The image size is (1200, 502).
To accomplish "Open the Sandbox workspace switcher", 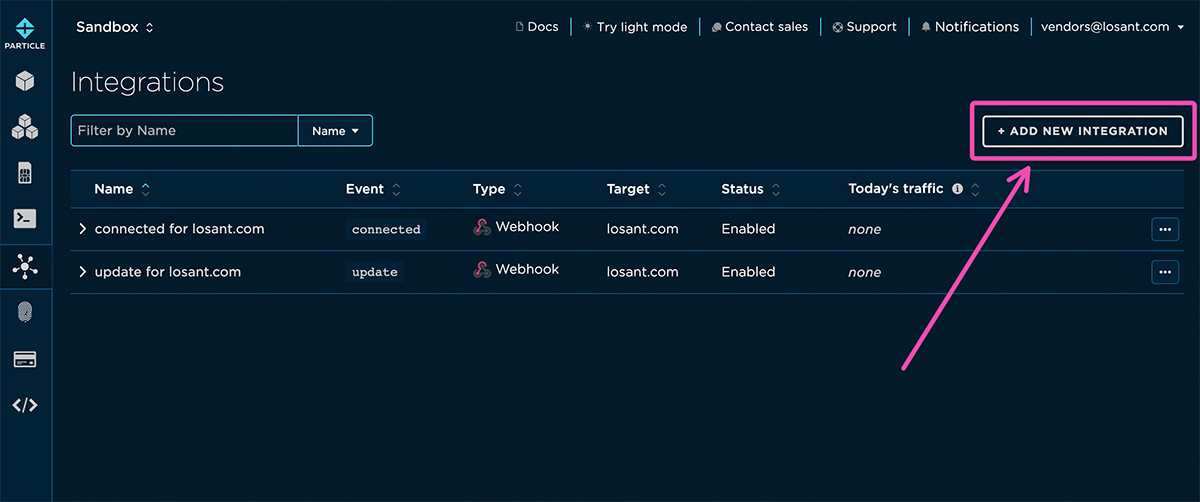I will (x=115, y=27).
